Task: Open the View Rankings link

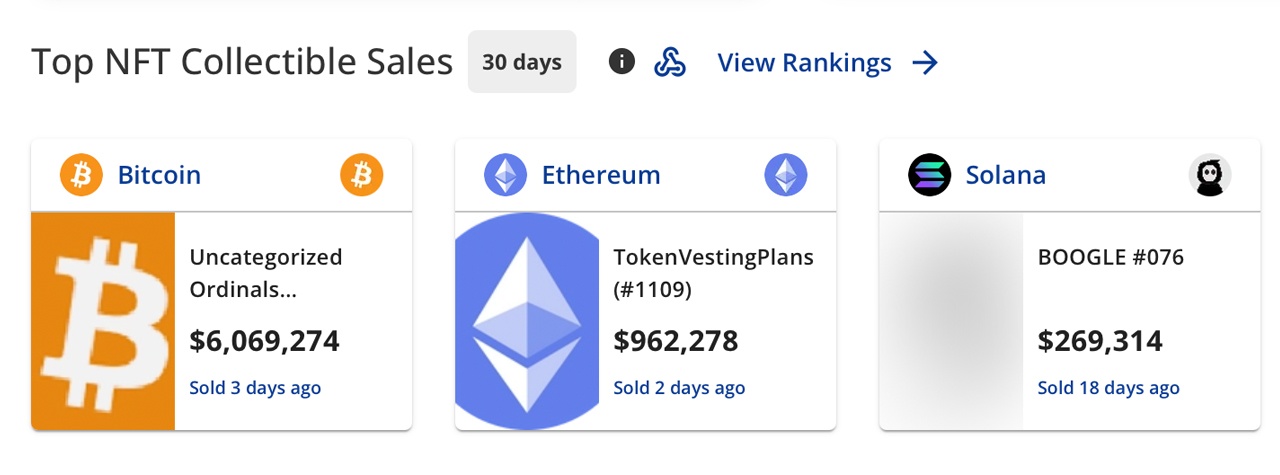Action: pos(804,63)
